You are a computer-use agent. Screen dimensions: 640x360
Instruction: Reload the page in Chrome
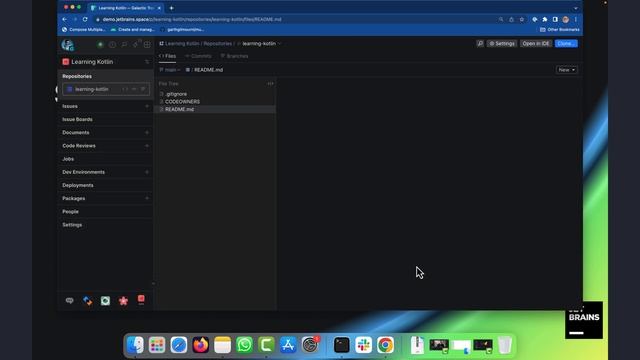point(85,19)
